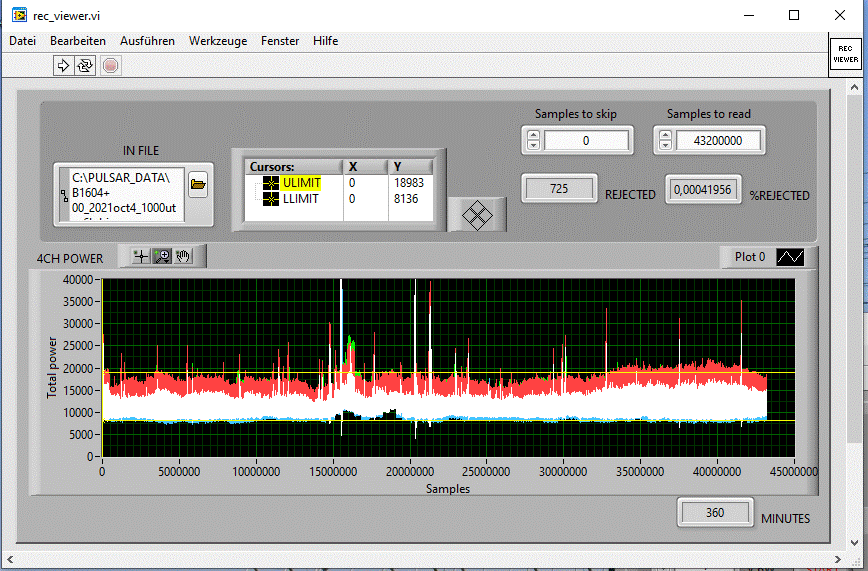Open the Datei menu

pos(23,41)
